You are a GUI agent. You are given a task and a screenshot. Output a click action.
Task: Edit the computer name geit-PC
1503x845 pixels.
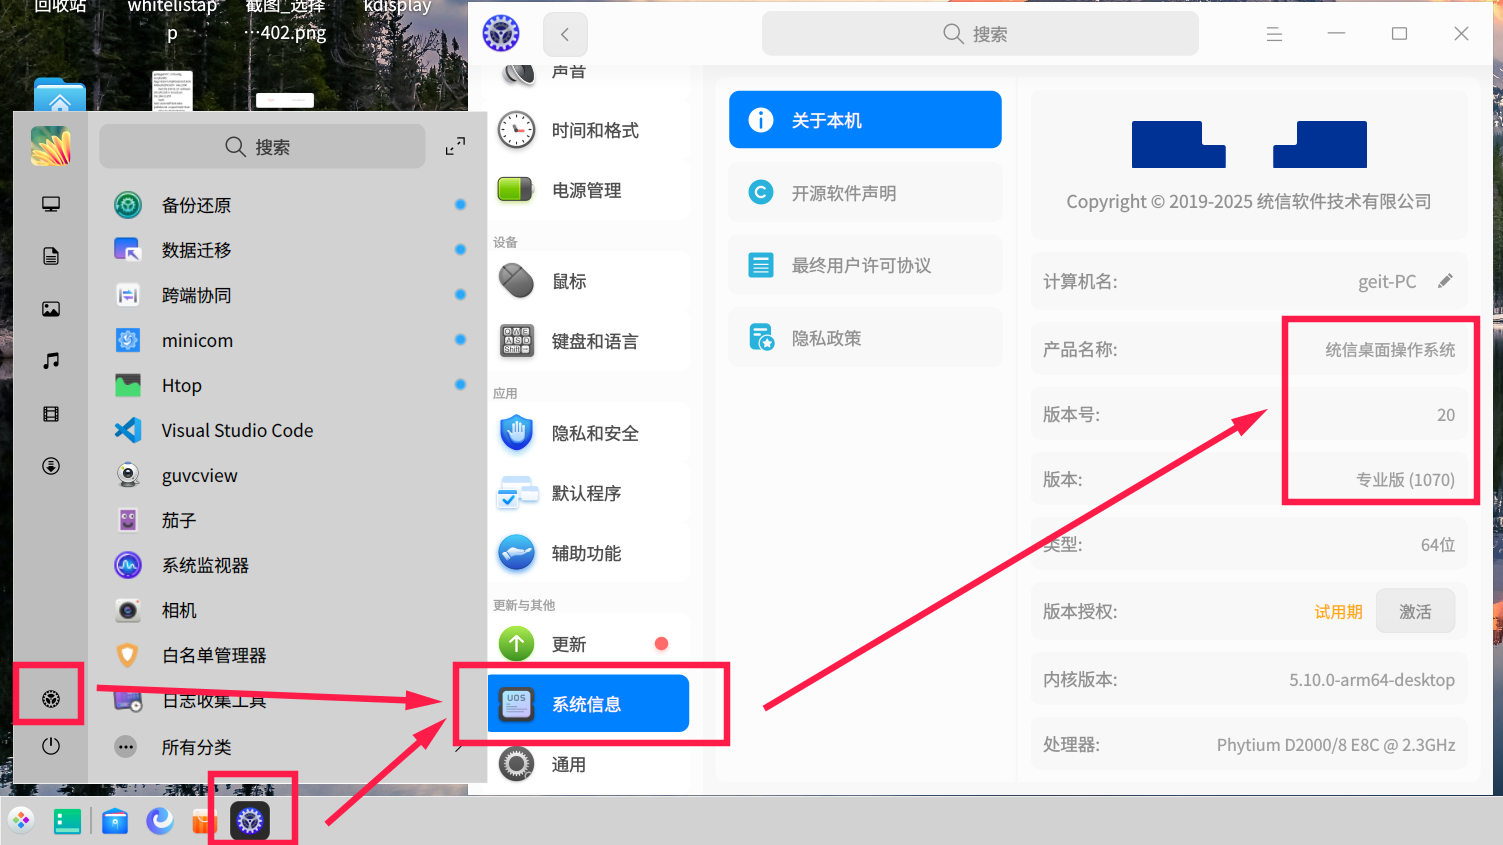click(x=1445, y=281)
